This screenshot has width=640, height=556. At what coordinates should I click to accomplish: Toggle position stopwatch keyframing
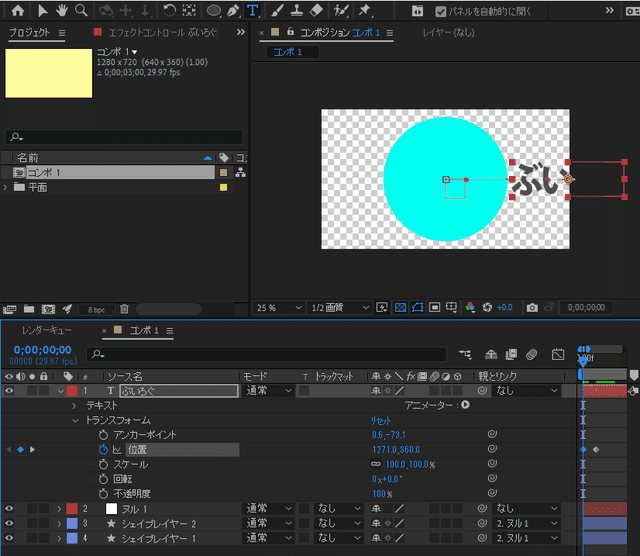(103, 449)
